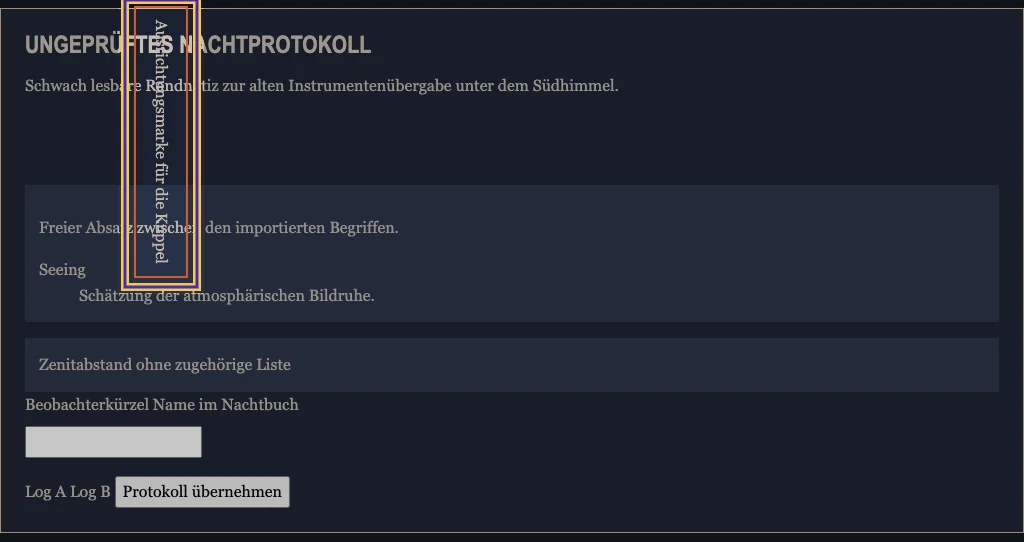Click the Freier Absatz paragraph start

(86, 228)
